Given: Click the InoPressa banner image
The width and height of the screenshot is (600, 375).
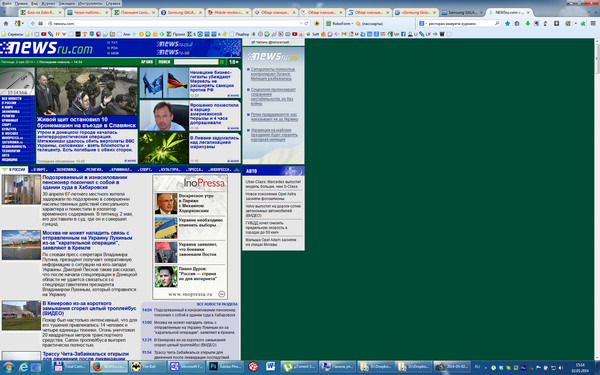Looking at the screenshot, I should tap(190, 183).
